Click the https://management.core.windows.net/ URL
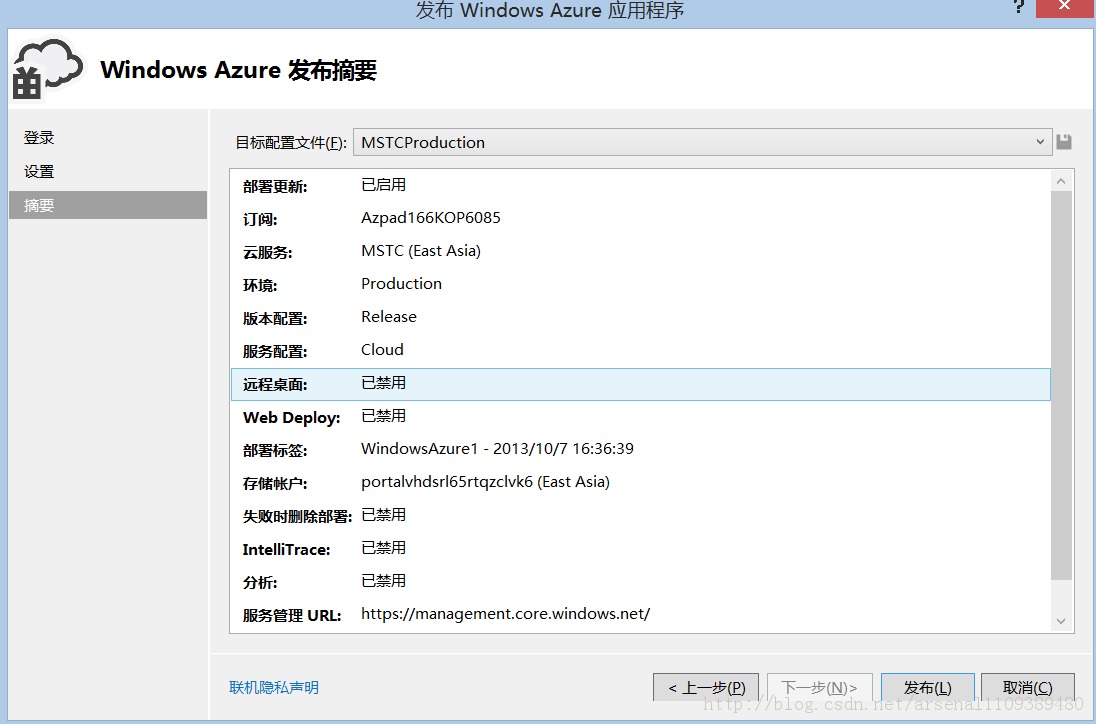 505,614
